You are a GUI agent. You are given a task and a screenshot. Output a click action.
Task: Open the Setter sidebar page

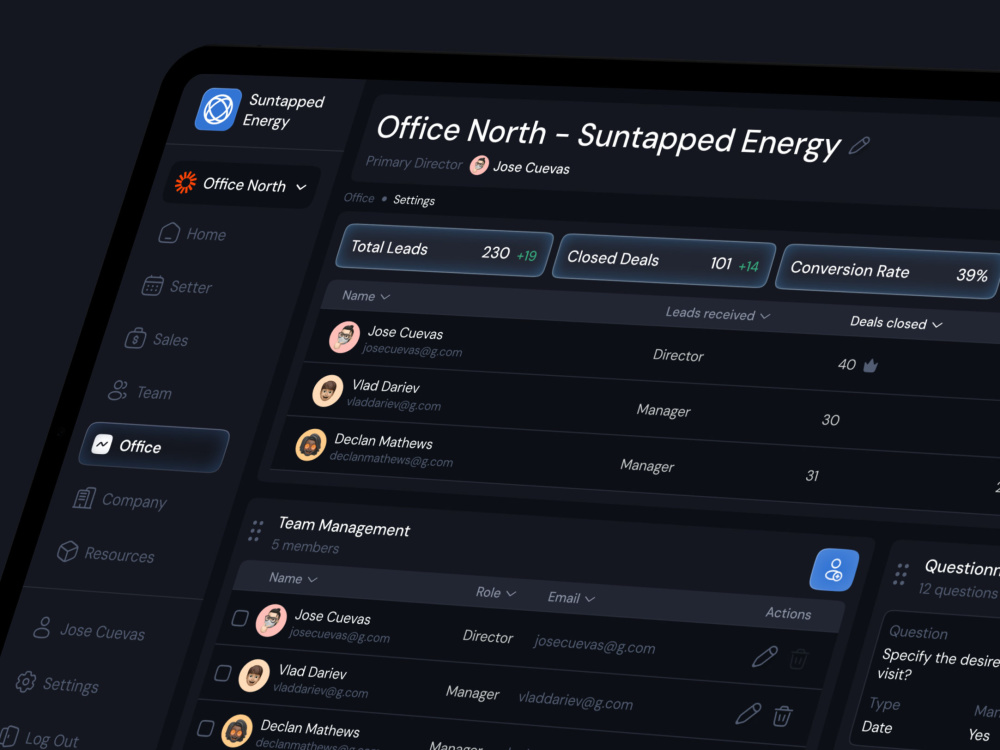pos(177,286)
